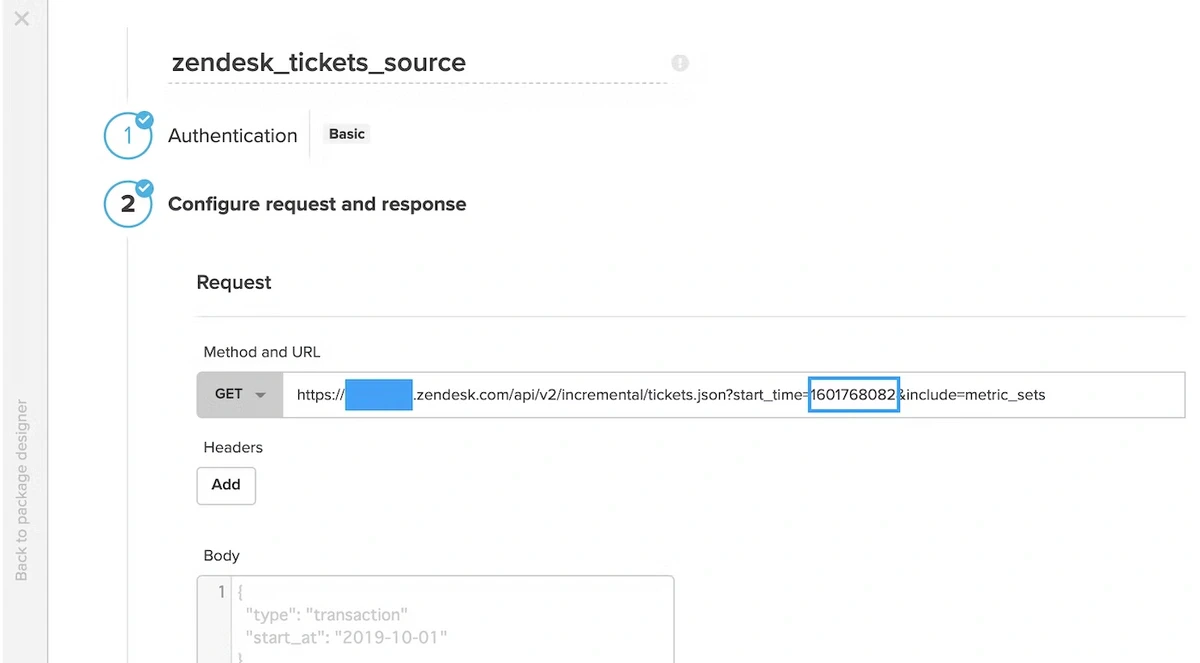Click into the Body code editor
The image size is (1200, 663).
(x=435, y=619)
